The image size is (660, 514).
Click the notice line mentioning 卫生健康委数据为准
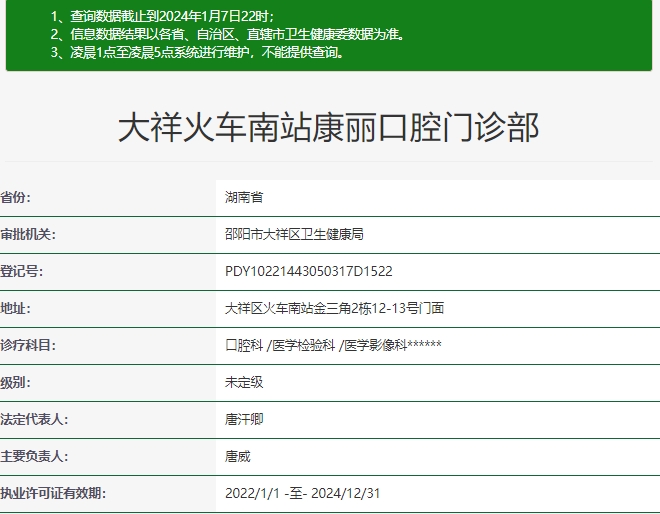228,34
